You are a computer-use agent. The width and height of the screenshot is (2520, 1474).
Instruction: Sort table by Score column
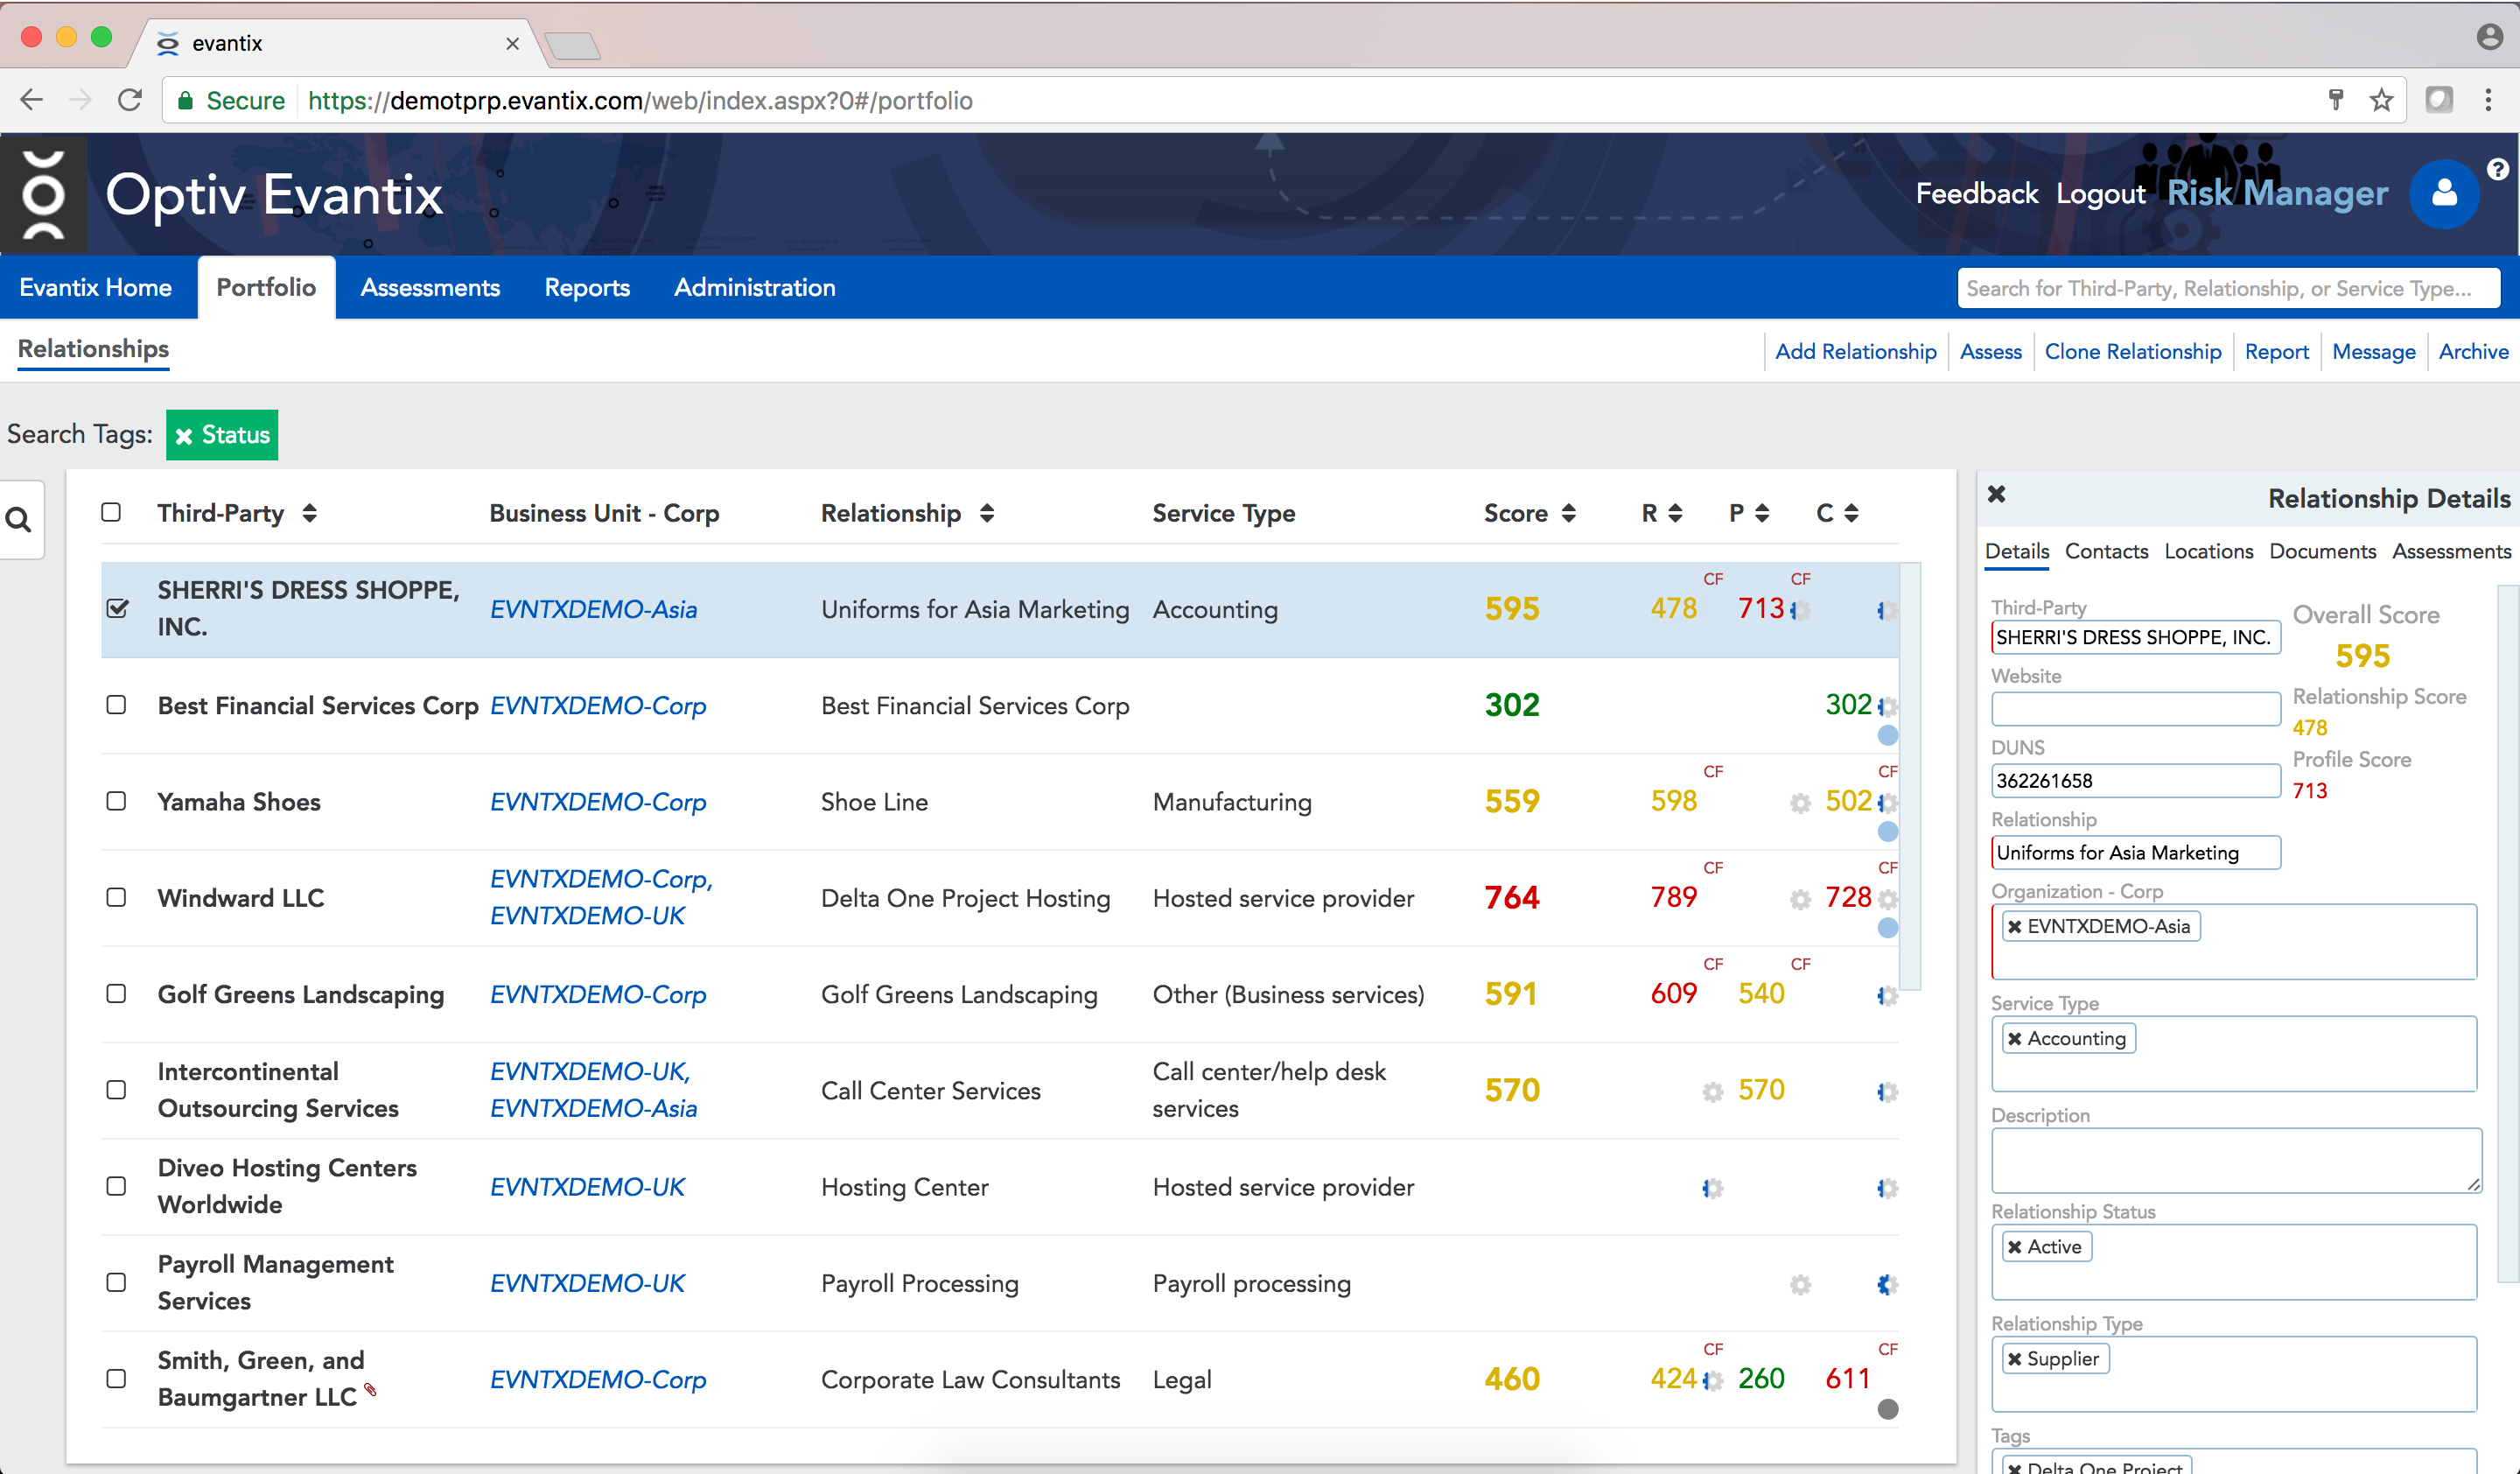pyautogui.click(x=1568, y=513)
